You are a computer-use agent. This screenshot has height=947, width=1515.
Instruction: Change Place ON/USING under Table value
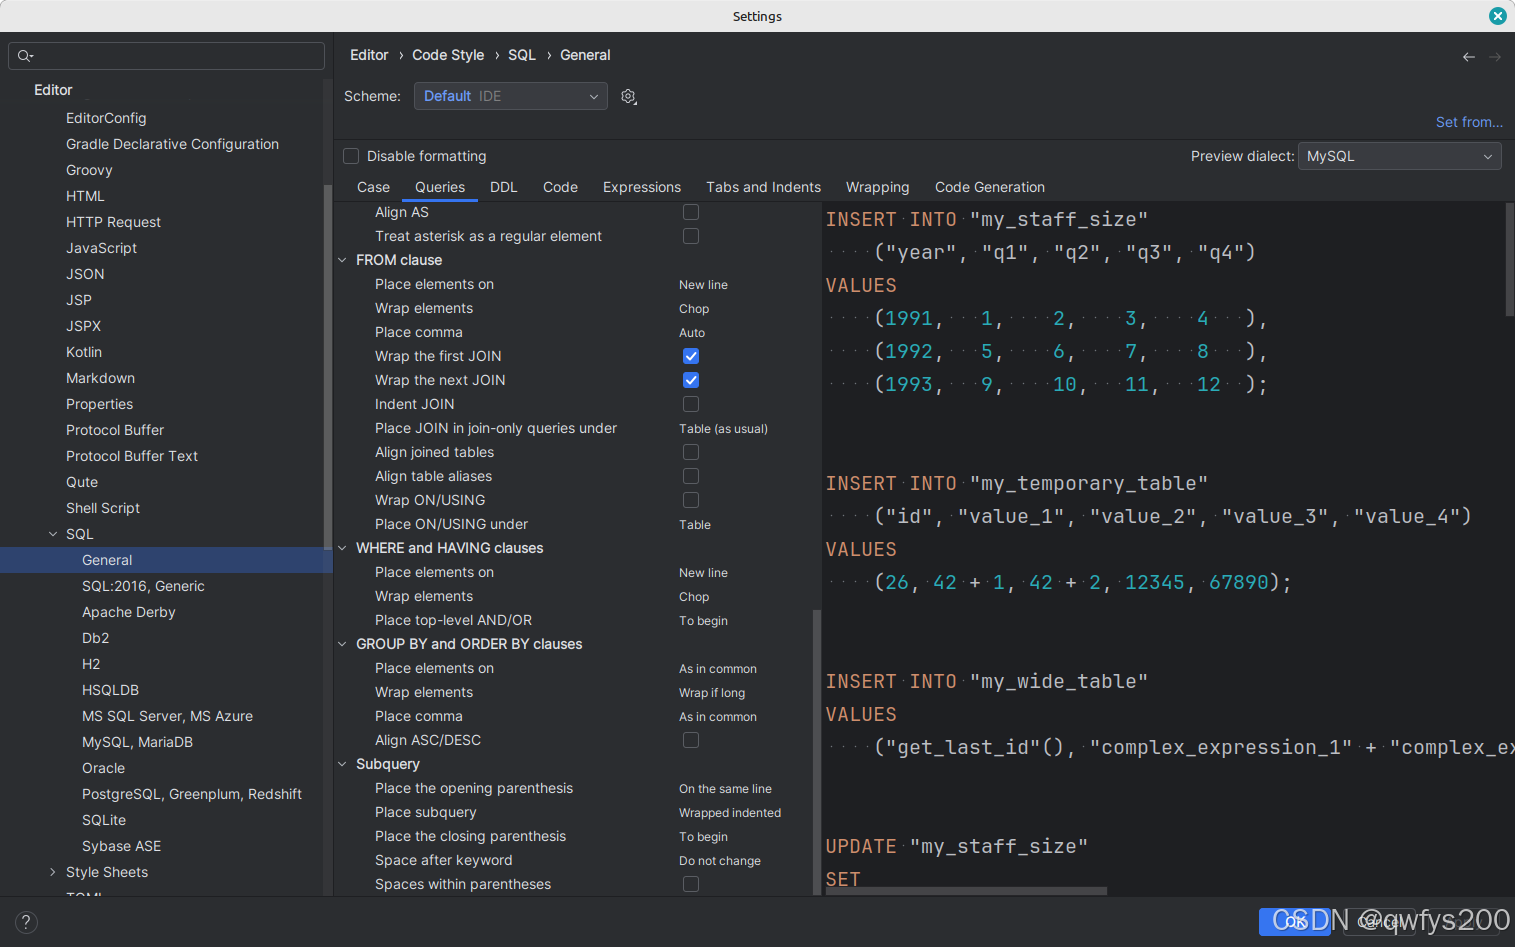tap(695, 525)
